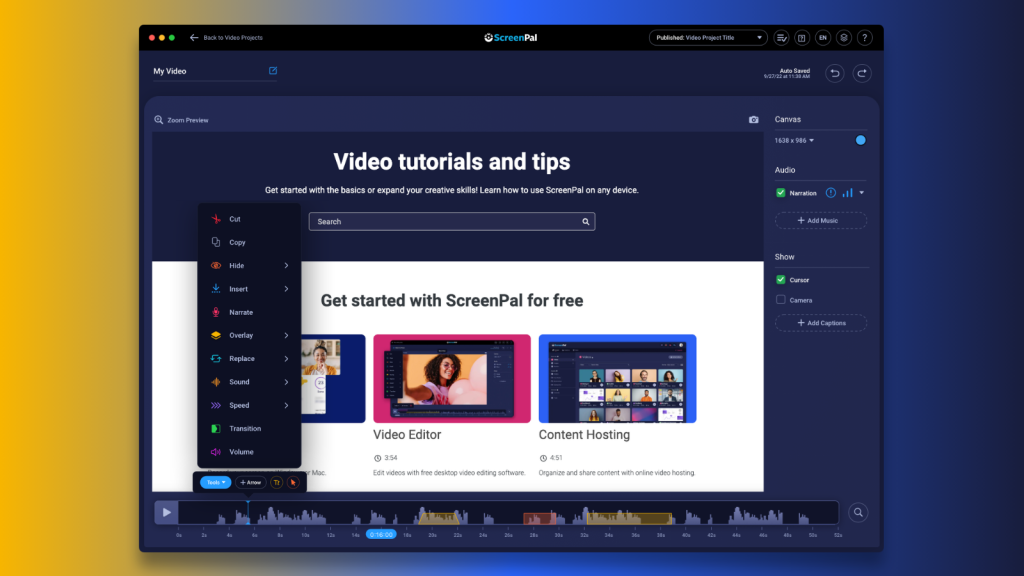Viewport: 1024px width, 576px height.
Task: Click the Video Editor thumbnail
Action: (452, 379)
